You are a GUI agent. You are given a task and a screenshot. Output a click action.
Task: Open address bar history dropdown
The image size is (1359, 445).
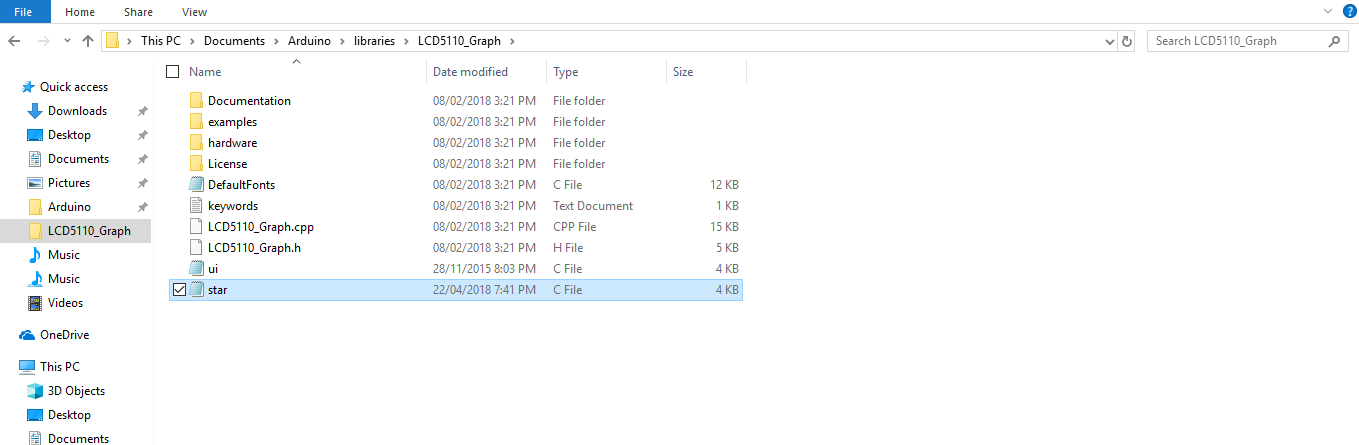coord(1110,42)
